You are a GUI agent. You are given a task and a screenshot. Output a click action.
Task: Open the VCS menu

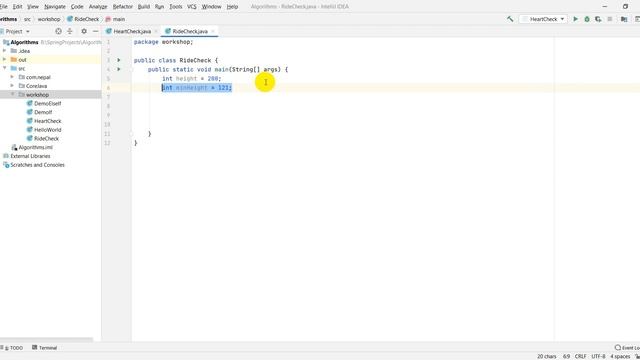point(191,7)
